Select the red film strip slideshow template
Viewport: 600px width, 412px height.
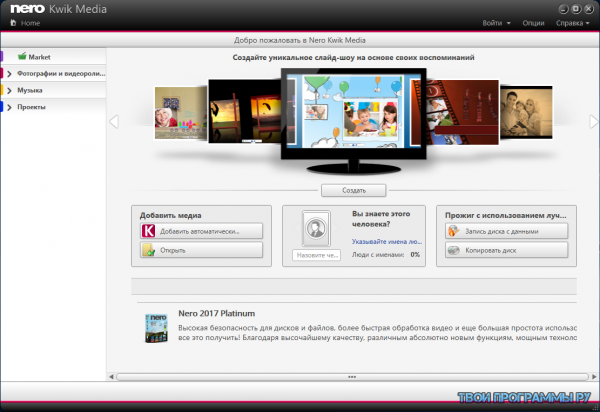click(x=462, y=112)
